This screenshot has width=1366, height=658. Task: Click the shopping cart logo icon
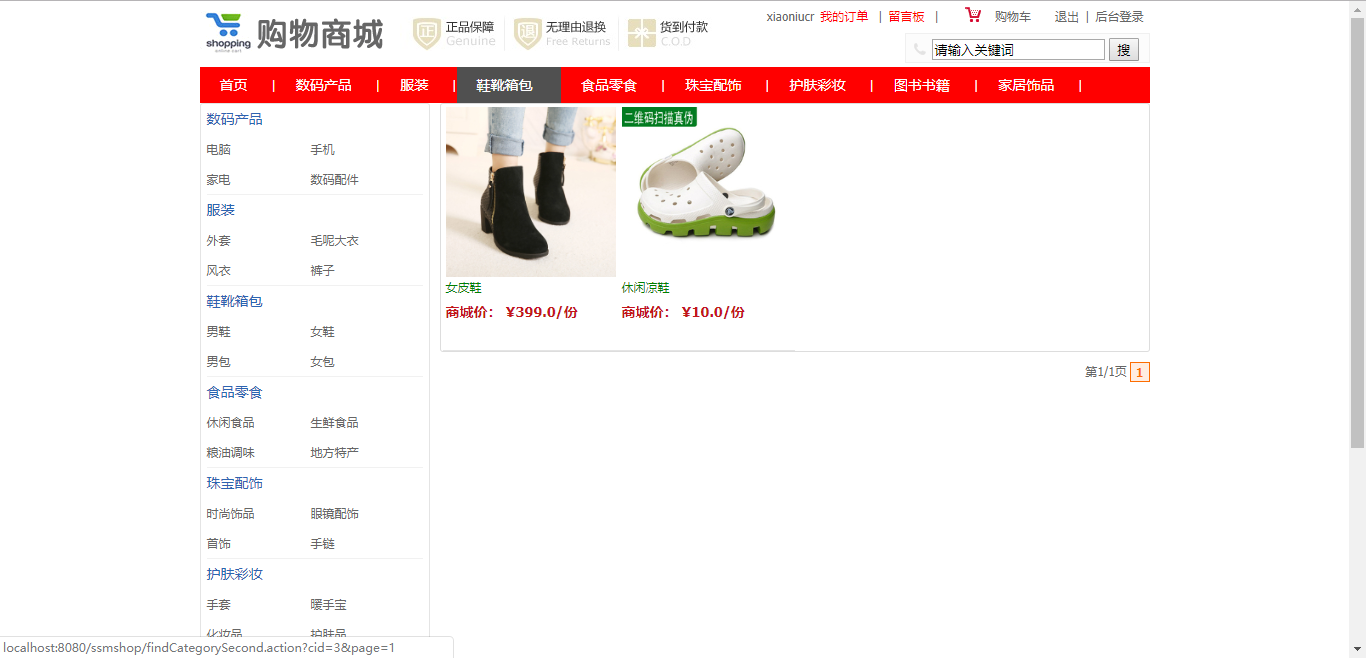coord(228,32)
